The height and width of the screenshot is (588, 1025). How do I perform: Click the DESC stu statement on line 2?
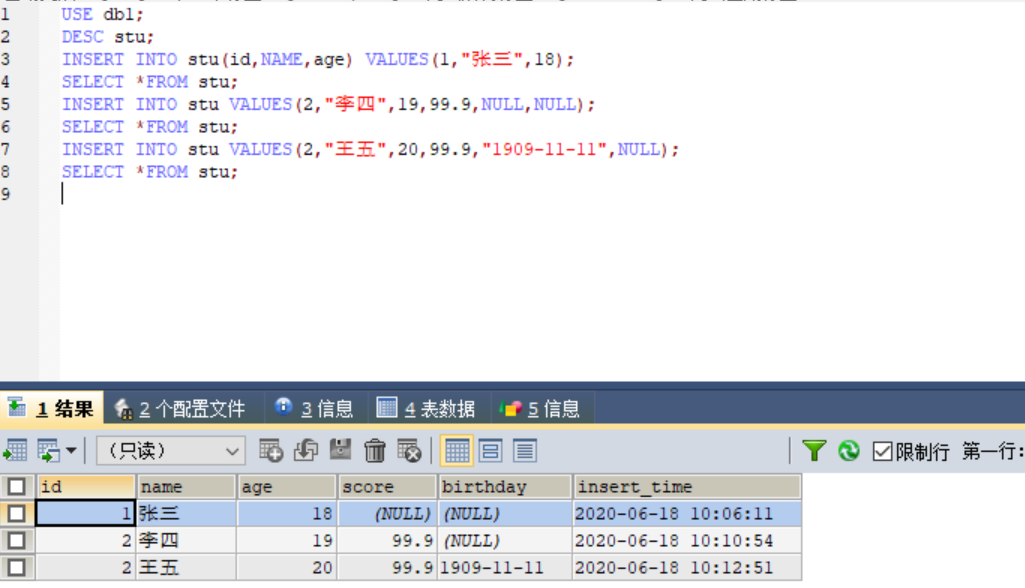click(x=108, y=37)
